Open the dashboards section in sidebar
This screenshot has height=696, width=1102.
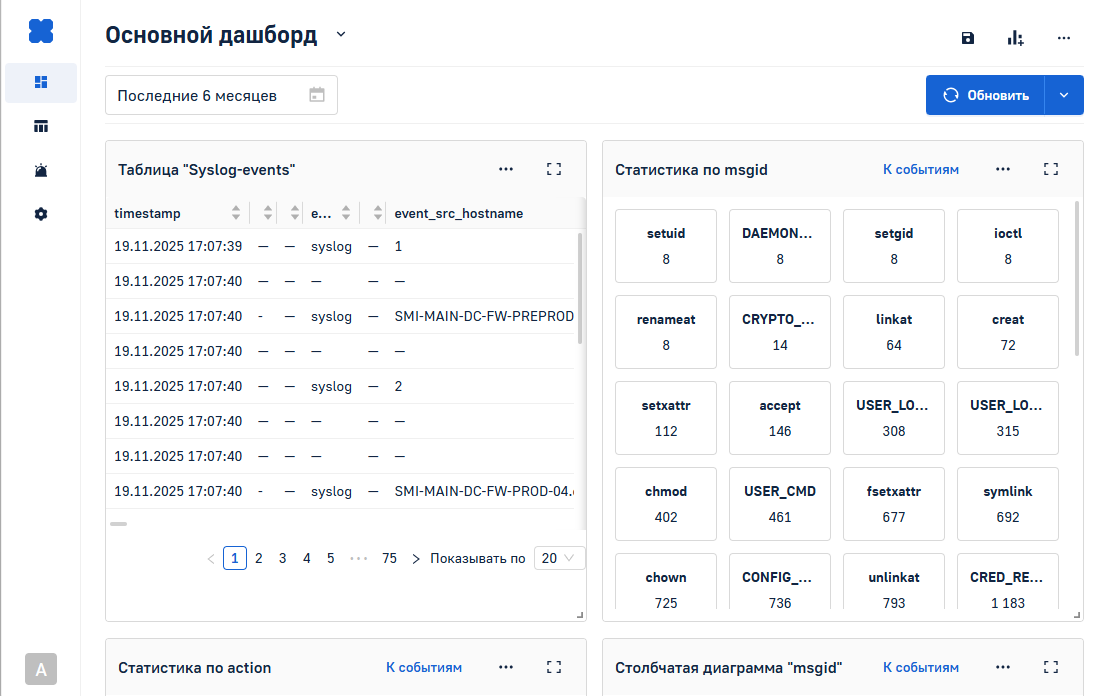41,82
